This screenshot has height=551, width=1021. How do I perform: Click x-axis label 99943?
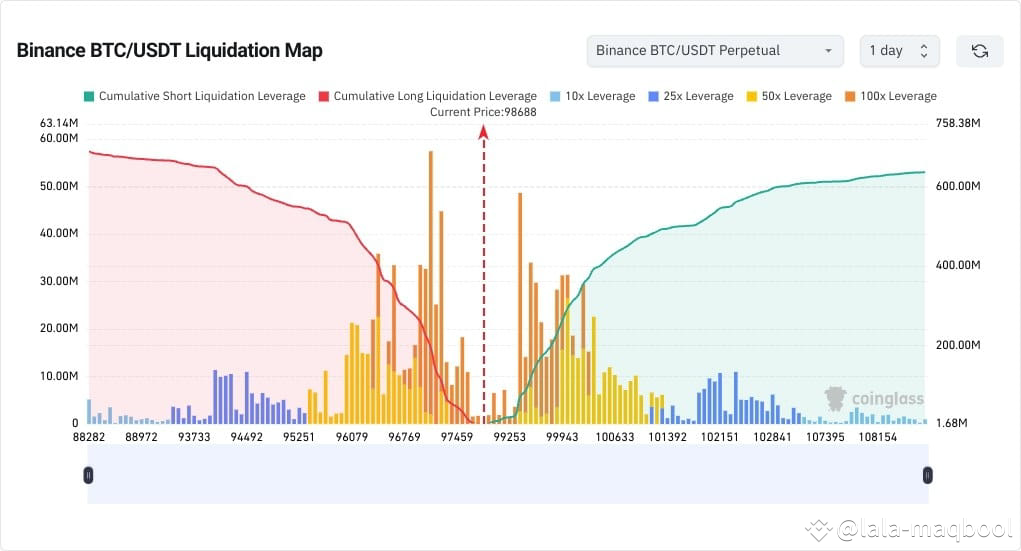pos(562,437)
